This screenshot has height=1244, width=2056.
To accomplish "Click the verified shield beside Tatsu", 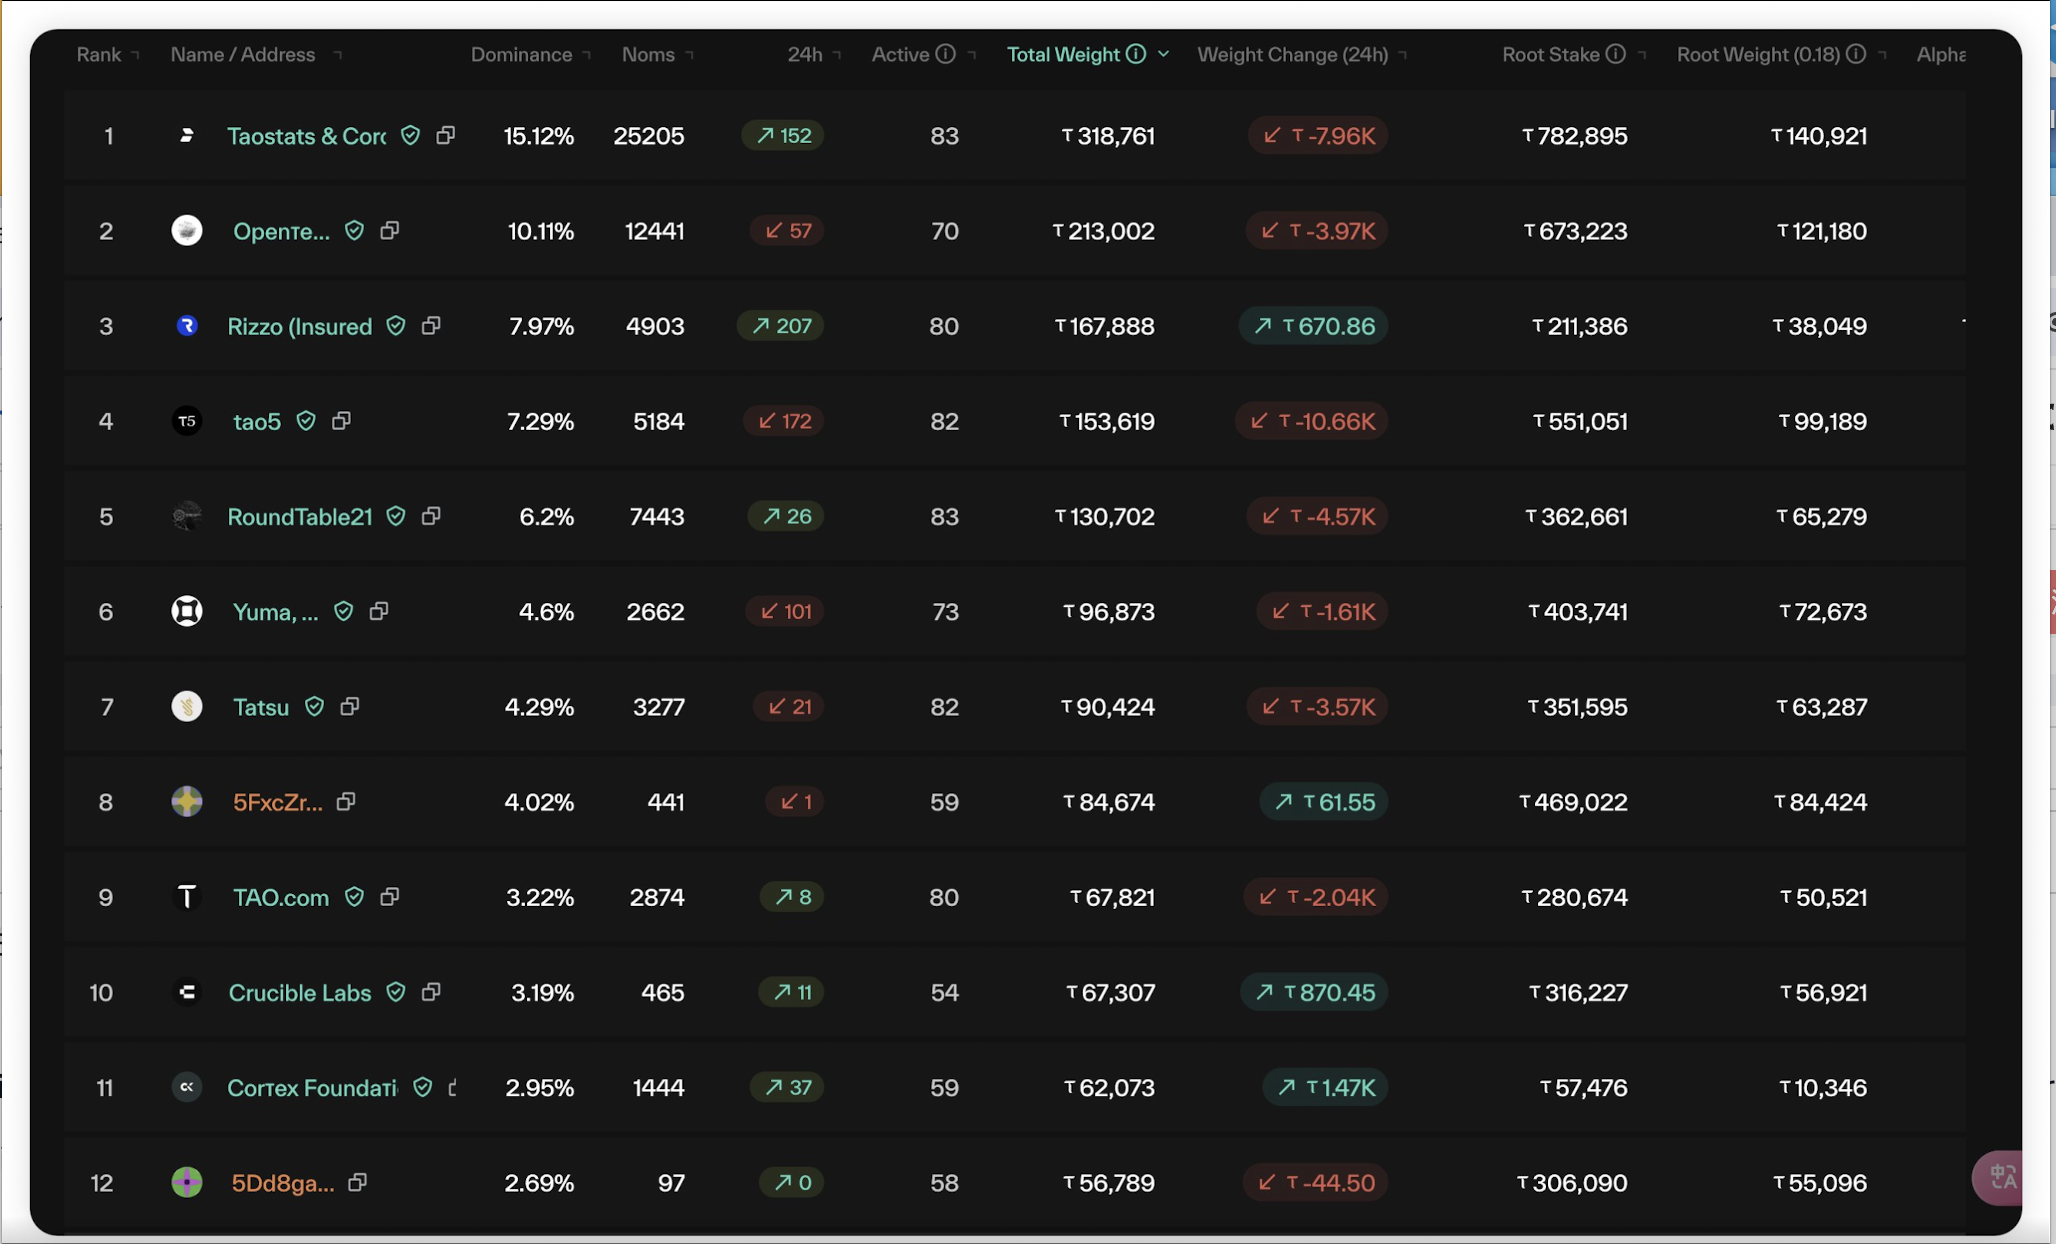I will pyautogui.click(x=315, y=707).
